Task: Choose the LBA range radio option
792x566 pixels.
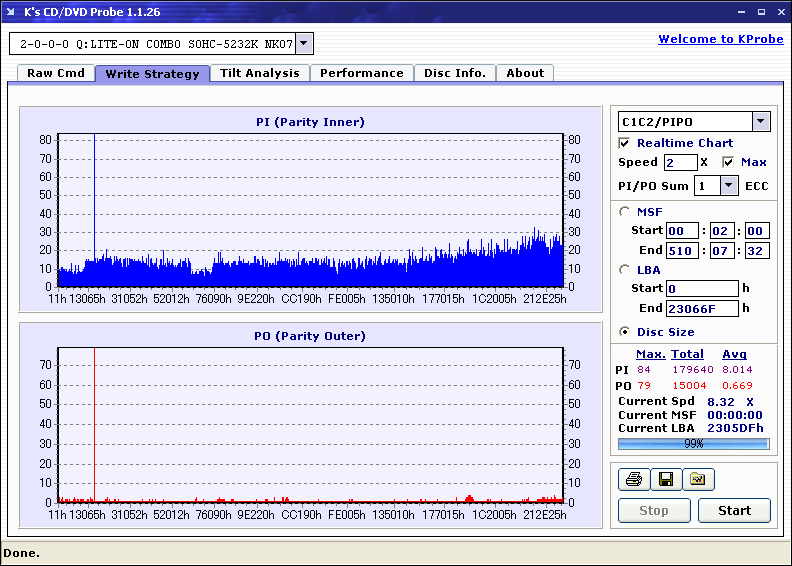Action: click(625, 270)
